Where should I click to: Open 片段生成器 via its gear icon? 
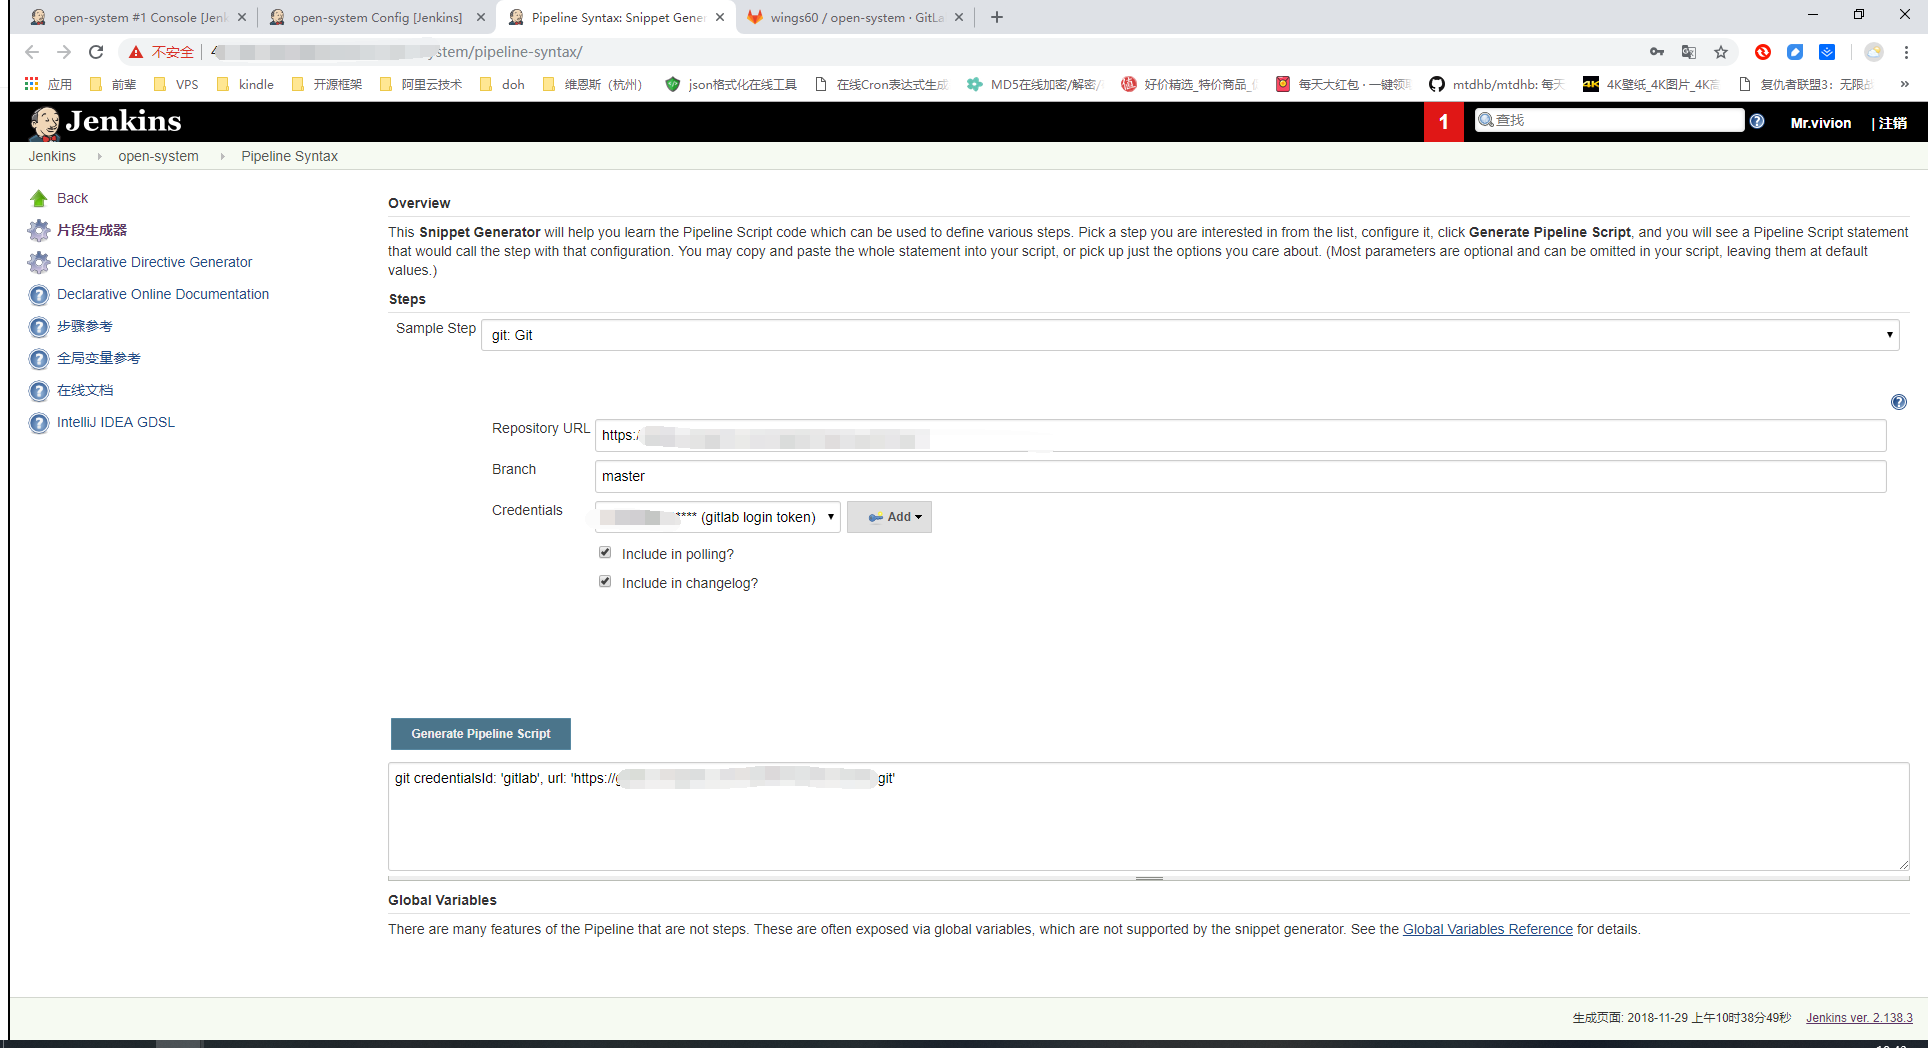(x=38, y=230)
